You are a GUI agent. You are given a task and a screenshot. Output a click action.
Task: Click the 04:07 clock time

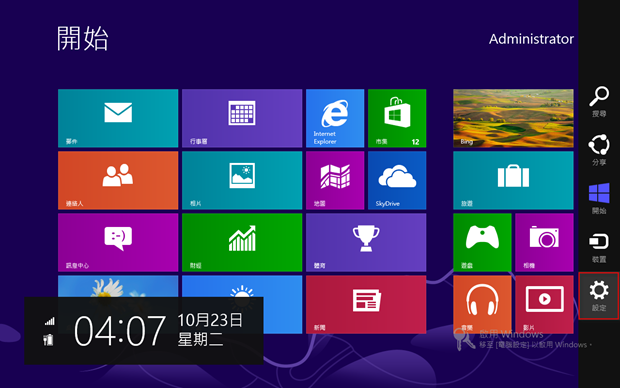tap(120, 331)
